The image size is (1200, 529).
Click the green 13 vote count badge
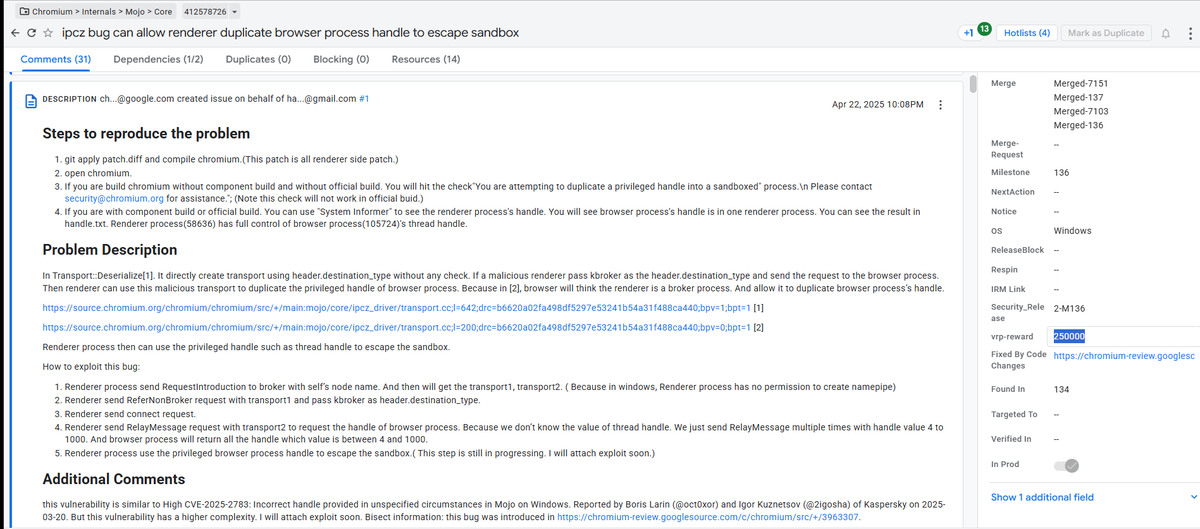click(x=984, y=28)
